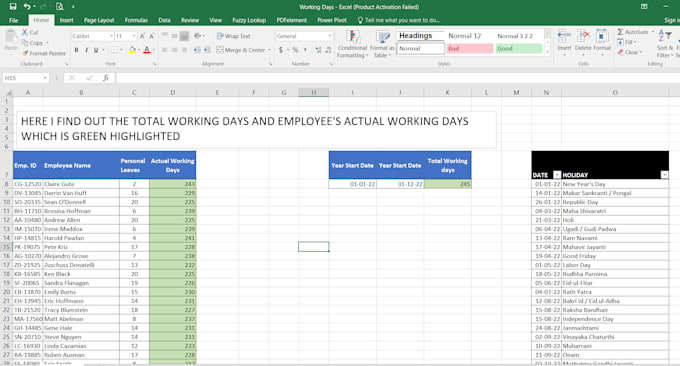Screen dimensions: 680x366
Task: Click the Fill Color yellow bucket swatch
Action: tap(132, 50)
